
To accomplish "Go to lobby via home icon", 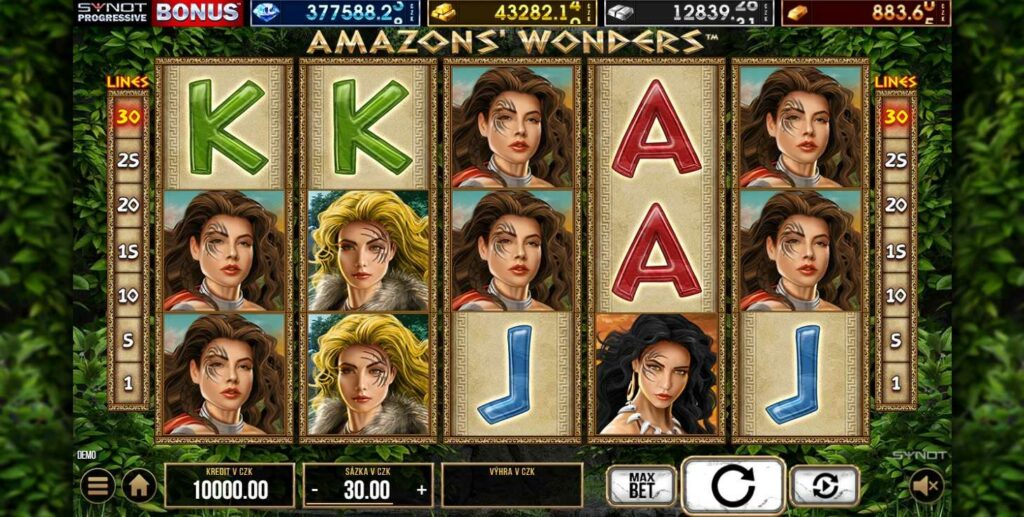I will pyautogui.click(x=139, y=486).
